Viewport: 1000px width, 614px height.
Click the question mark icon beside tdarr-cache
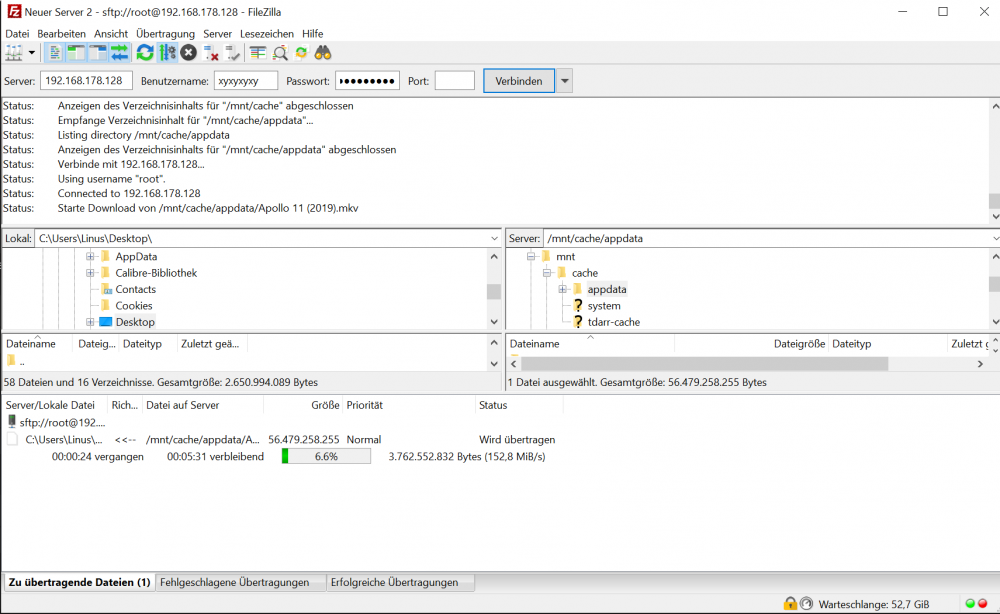578,322
